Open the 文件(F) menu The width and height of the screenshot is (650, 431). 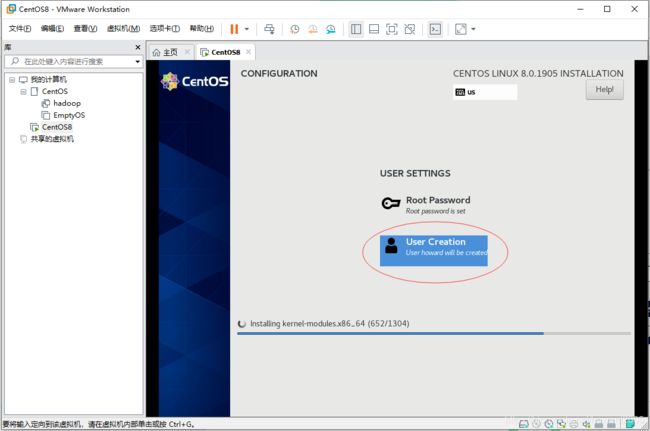(x=20, y=28)
